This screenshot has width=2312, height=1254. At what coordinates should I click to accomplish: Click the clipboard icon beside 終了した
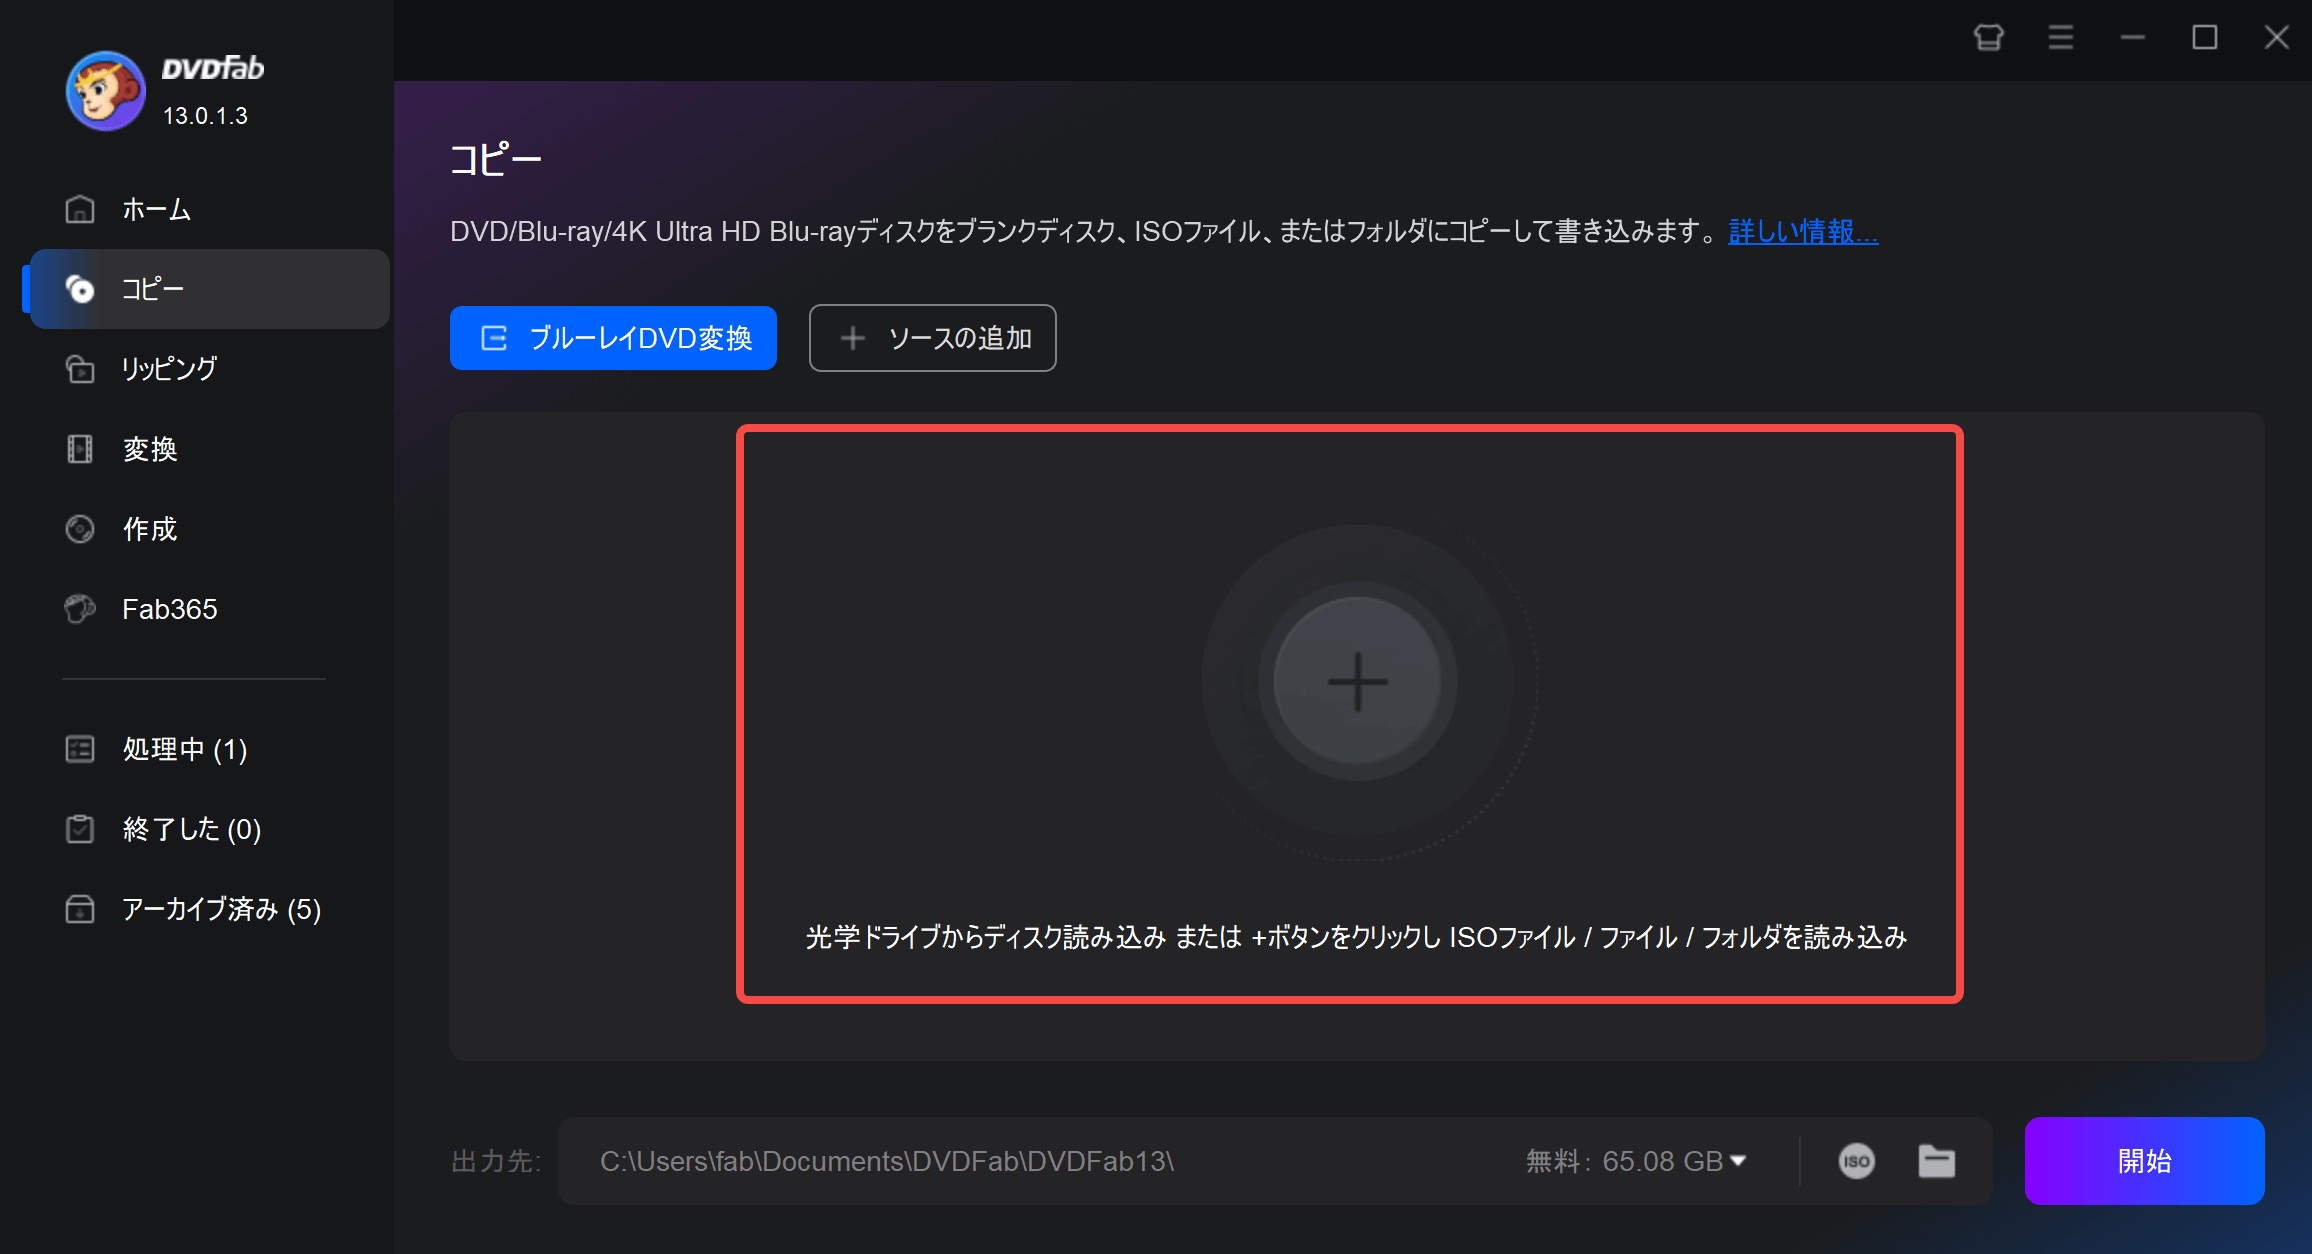80,829
